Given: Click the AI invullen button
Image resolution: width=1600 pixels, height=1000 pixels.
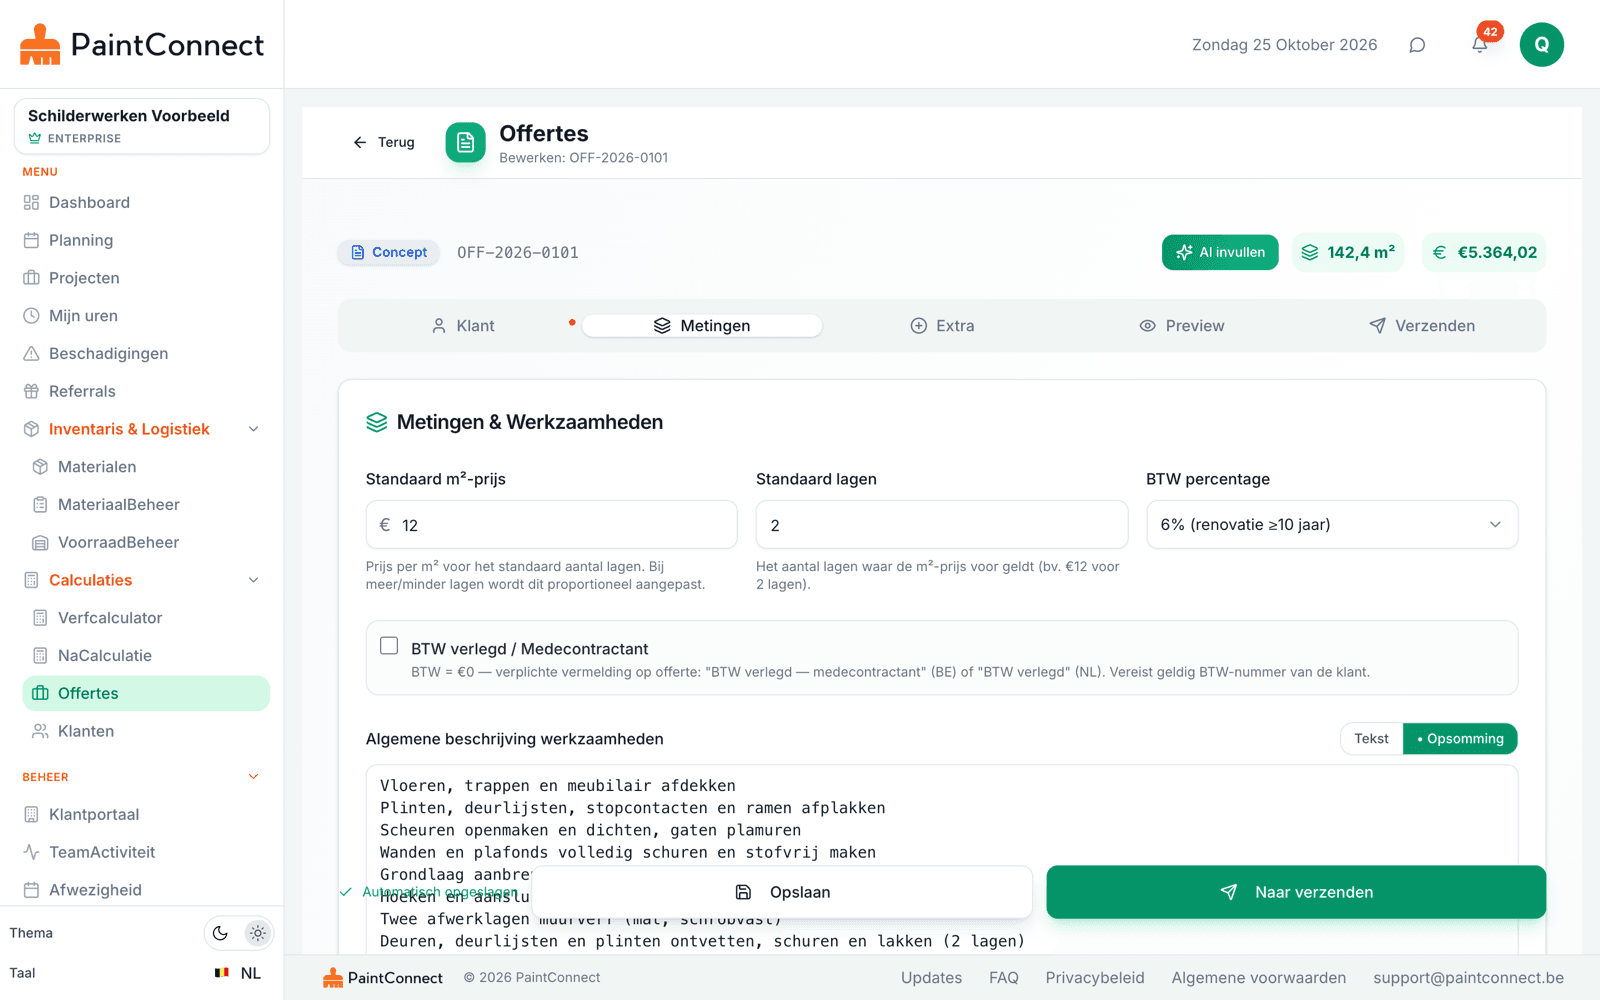Looking at the screenshot, I should tap(1220, 253).
